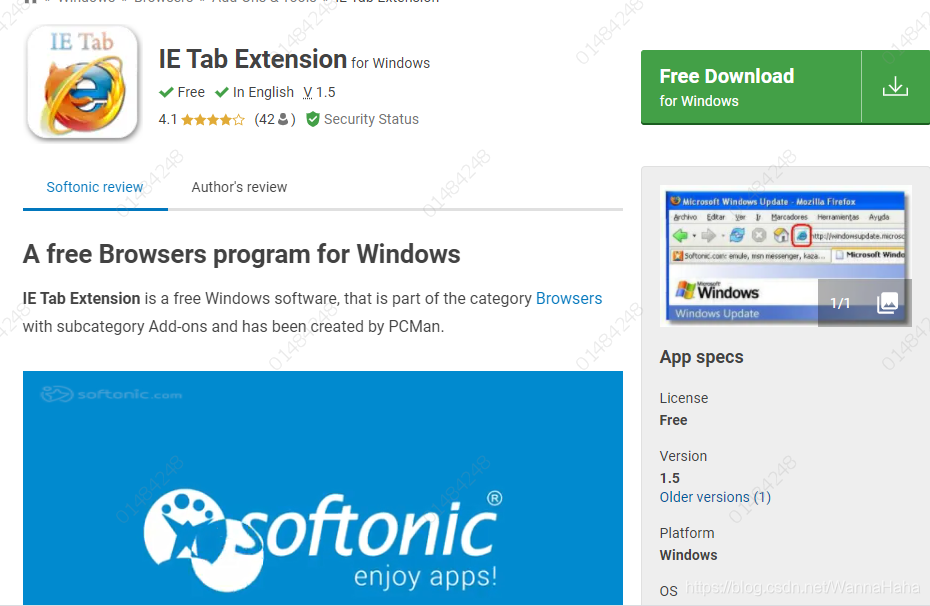Screen dimensions: 930x606
Task: Click the In English label
Action: tap(263, 93)
